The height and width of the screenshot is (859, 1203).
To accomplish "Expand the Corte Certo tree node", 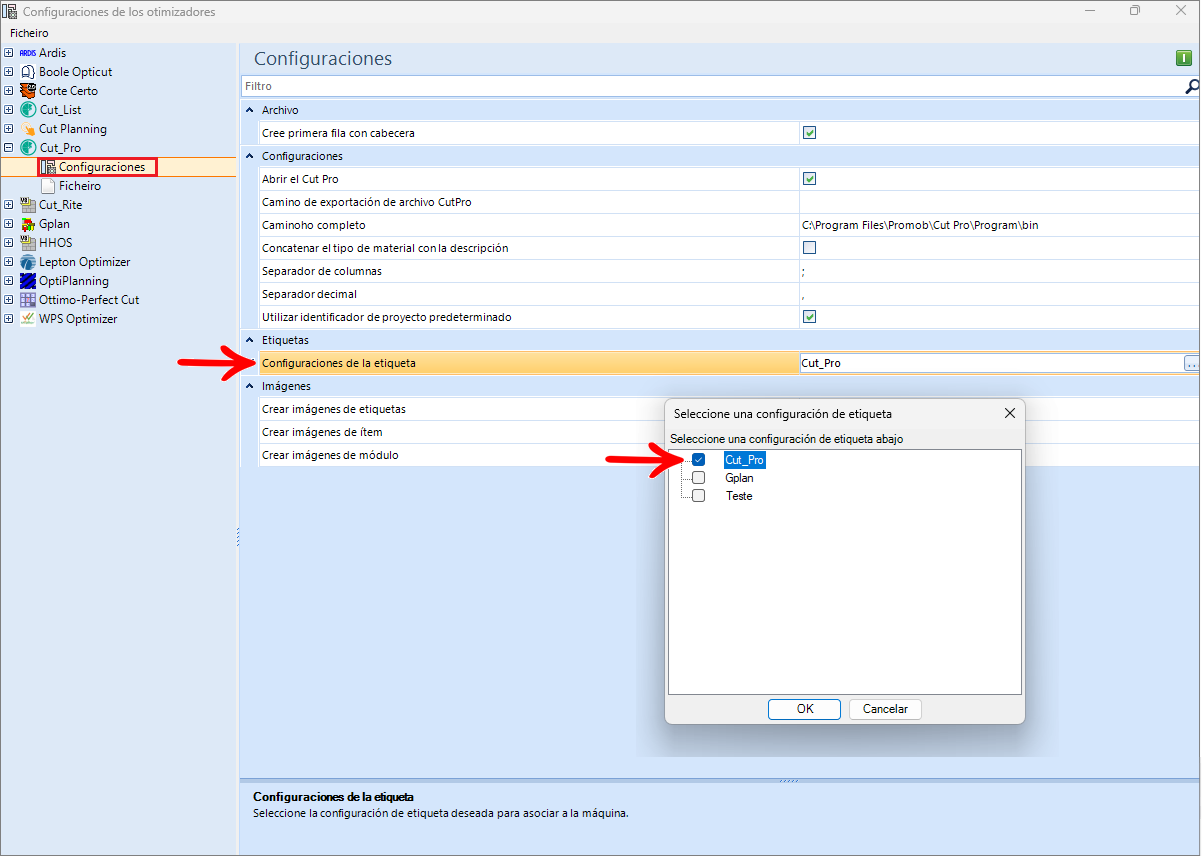I will pos(9,91).
